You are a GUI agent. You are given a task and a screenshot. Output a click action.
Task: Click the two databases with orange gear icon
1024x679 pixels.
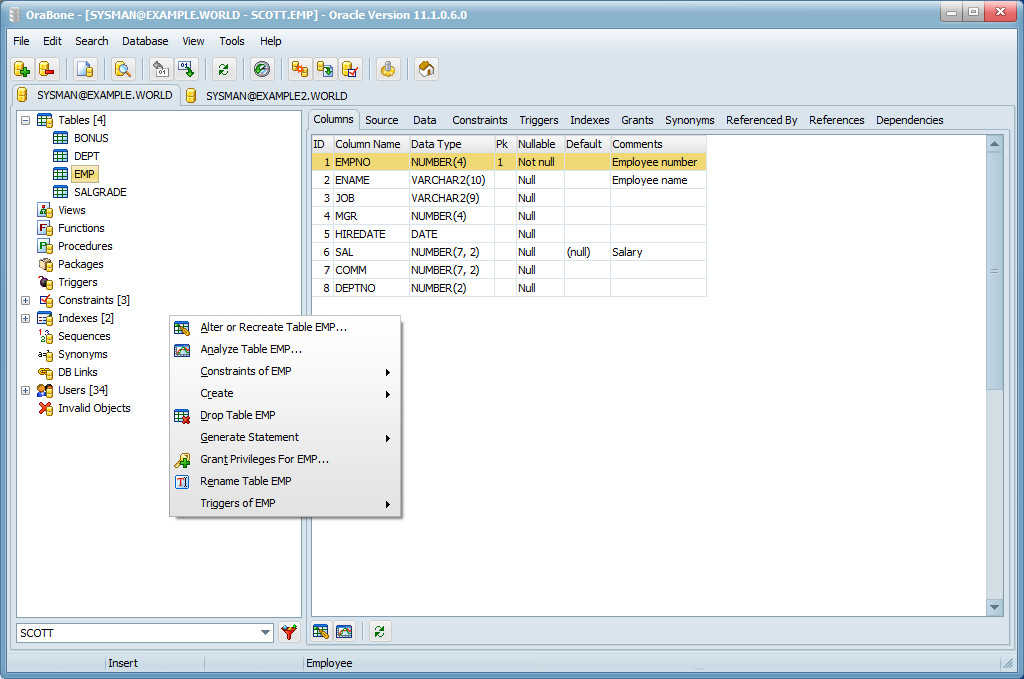tap(300, 69)
